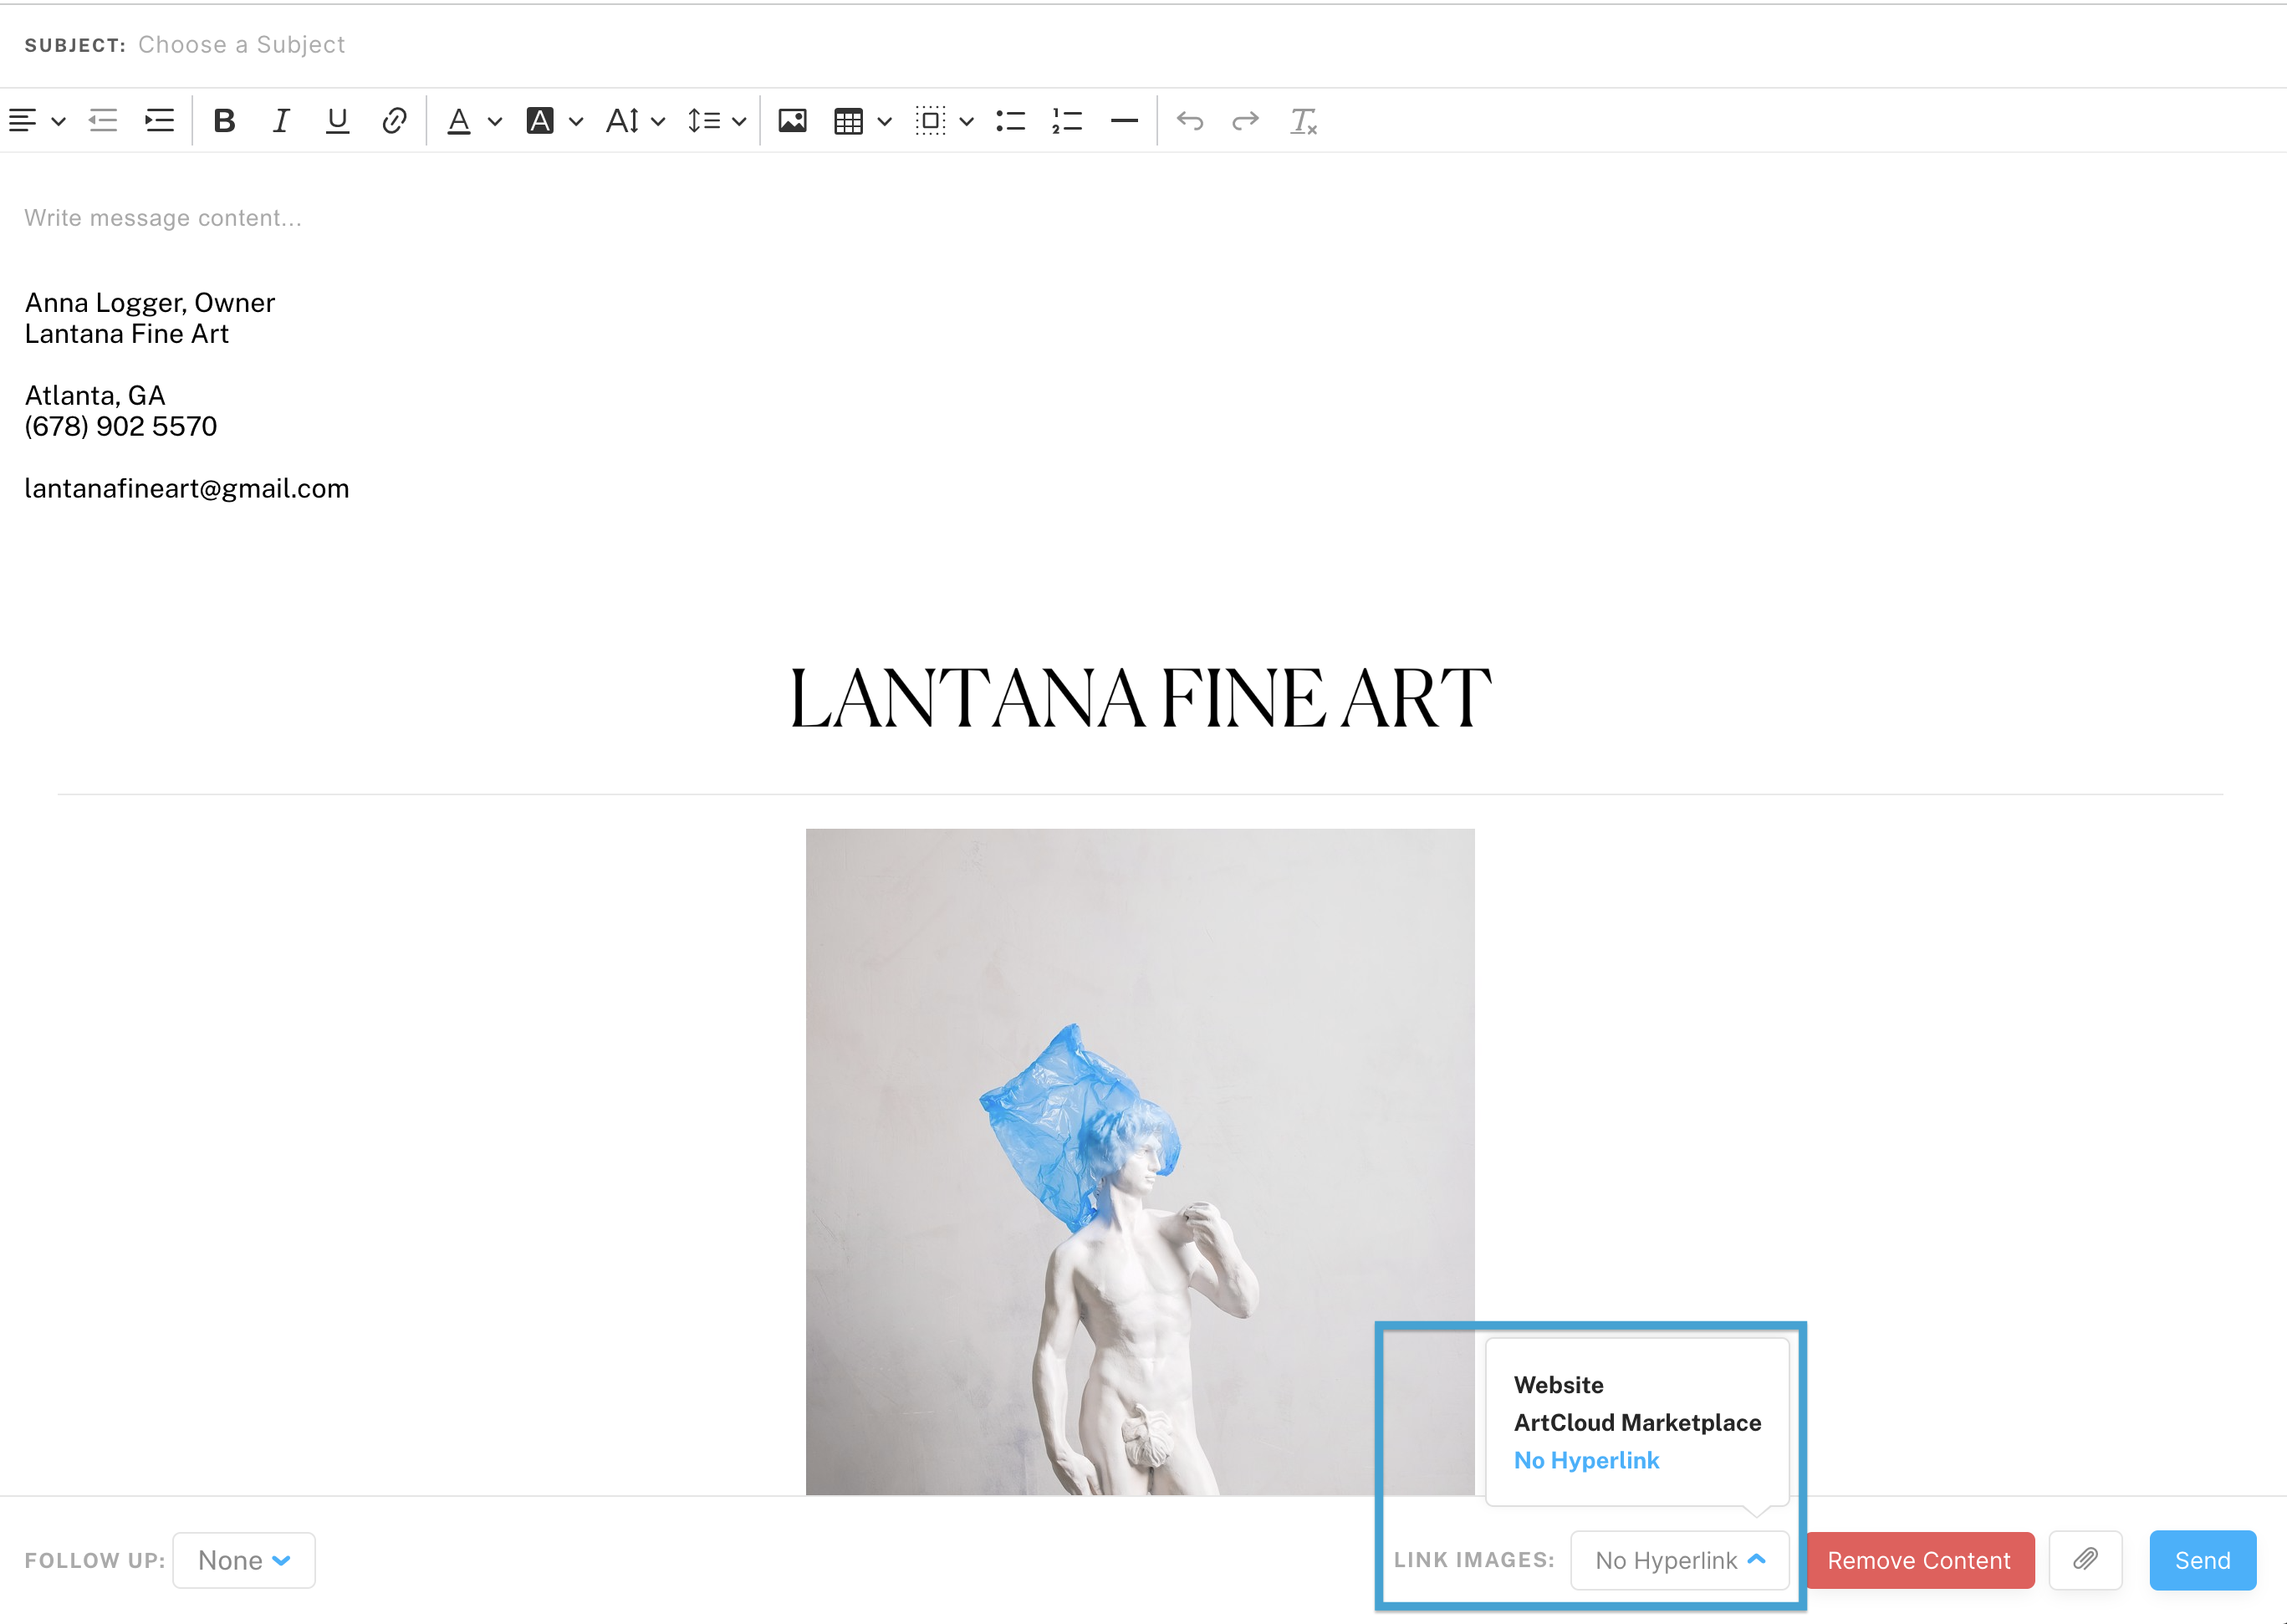
Task: Click the LANTANA FINE ART logo header
Action: click(x=1140, y=699)
